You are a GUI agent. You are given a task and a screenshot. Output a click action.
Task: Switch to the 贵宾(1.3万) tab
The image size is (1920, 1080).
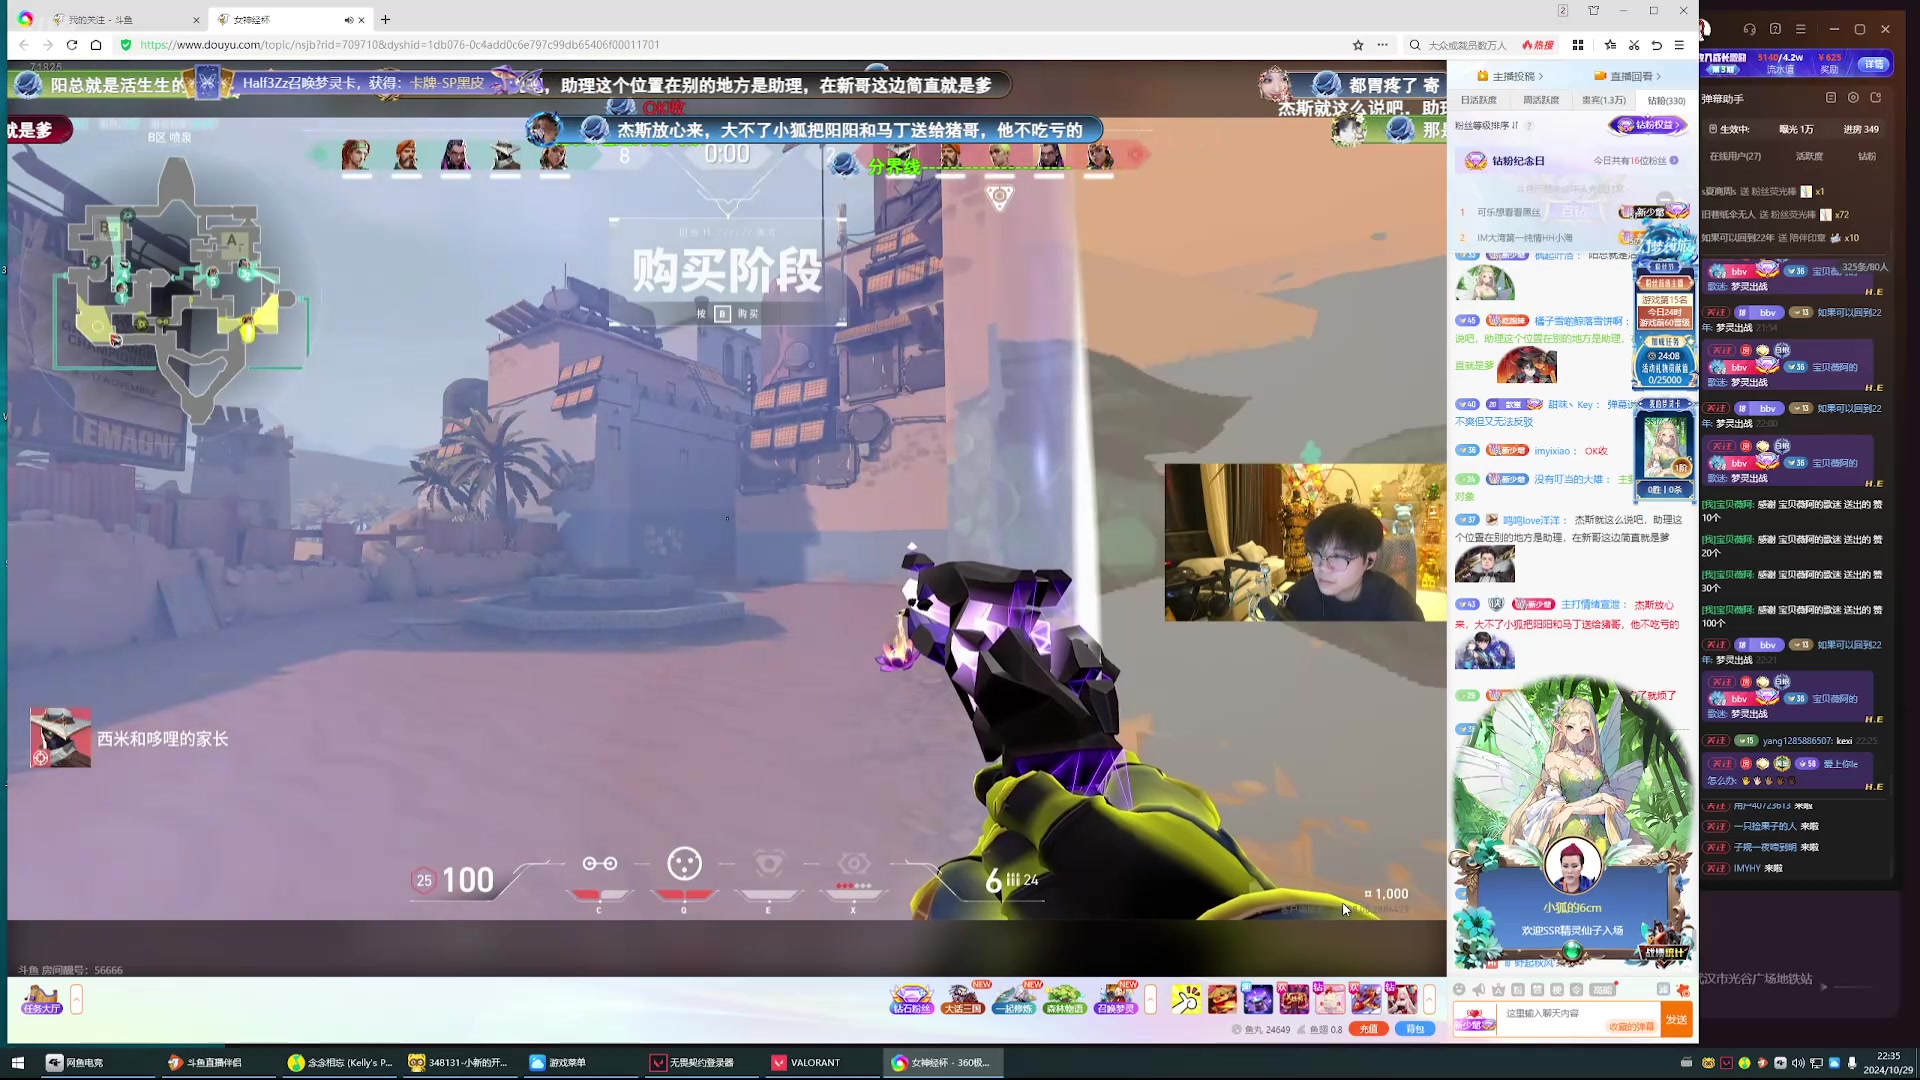(x=1604, y=100)
